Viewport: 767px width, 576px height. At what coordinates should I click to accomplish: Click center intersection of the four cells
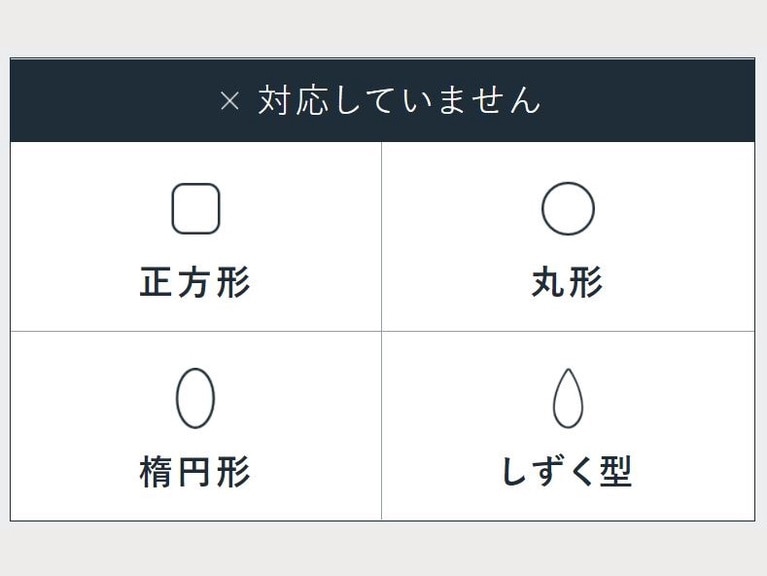coord(381,331)
